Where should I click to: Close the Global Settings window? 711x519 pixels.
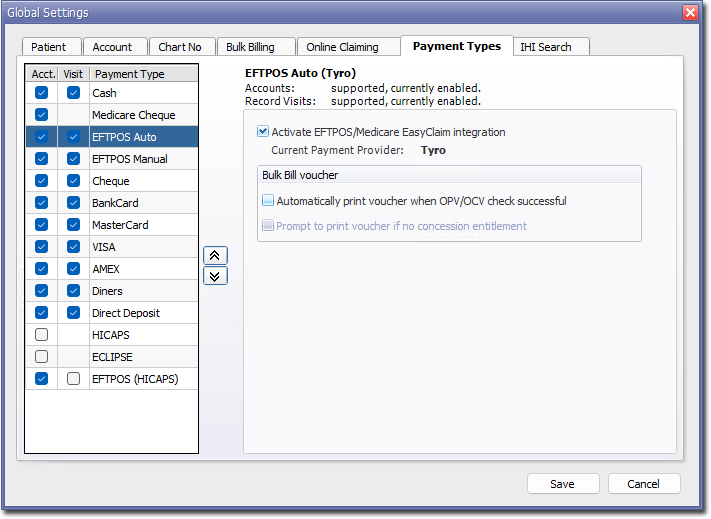coord(690,13)
